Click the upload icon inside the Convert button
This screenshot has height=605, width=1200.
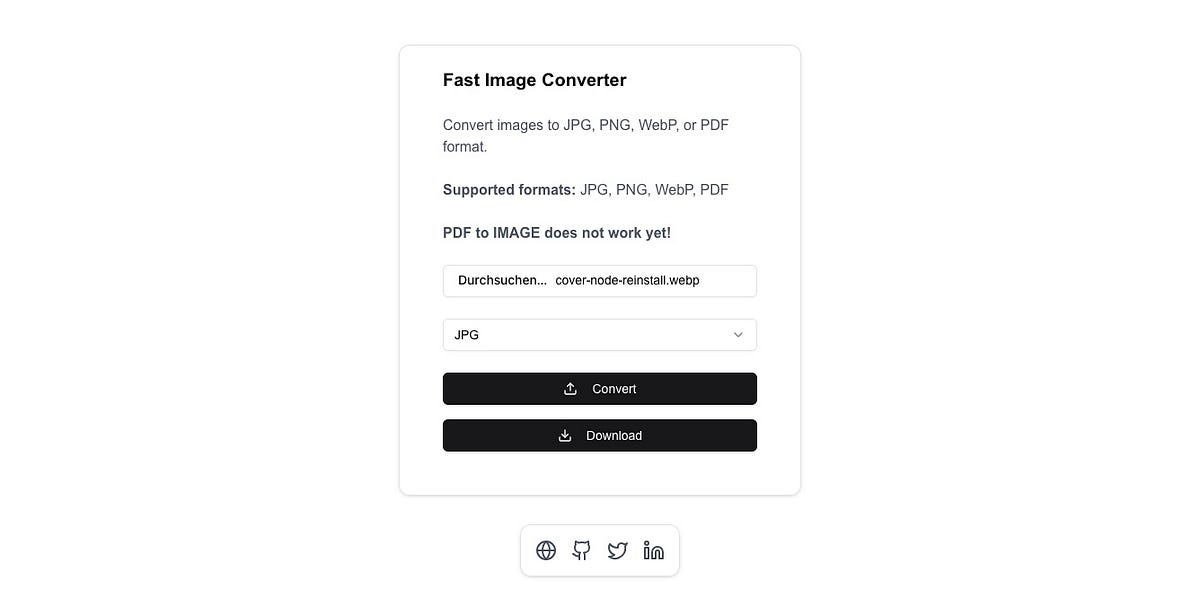point(570,388)
